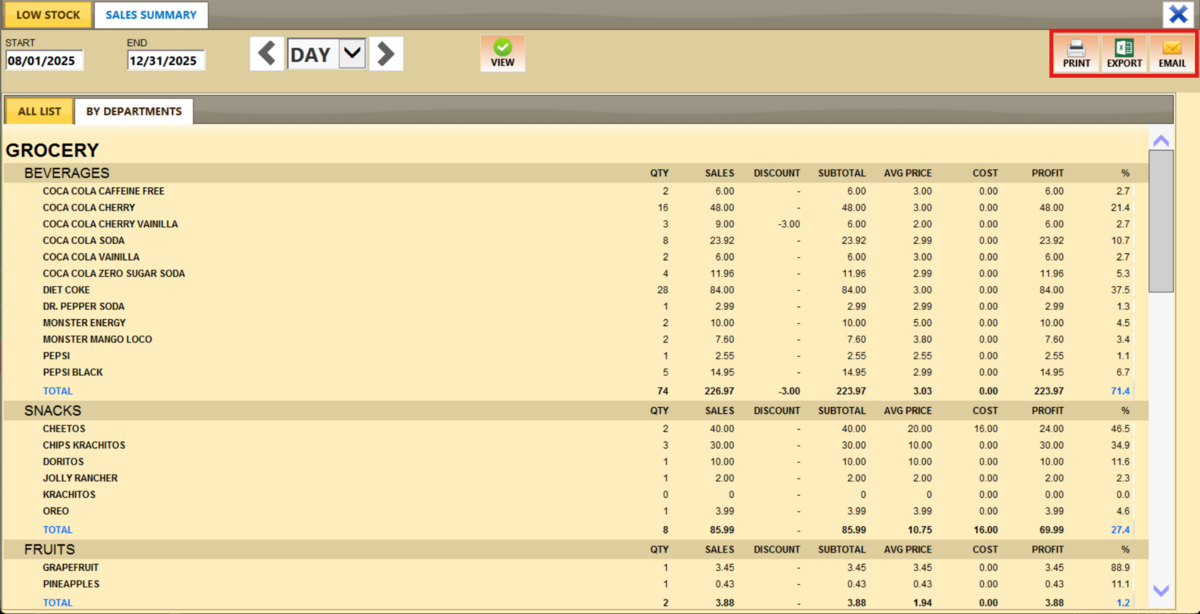This screenshot has width=1200, height=614.
Task: Select the PINEAPPLES row
Action: [x=575, y=584]
